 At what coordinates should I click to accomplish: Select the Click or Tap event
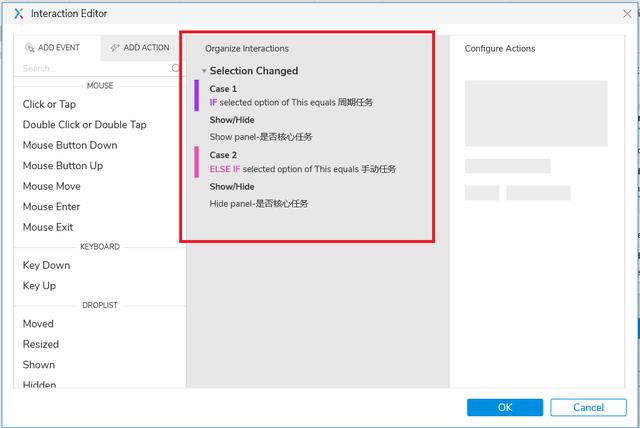(49, 104)
